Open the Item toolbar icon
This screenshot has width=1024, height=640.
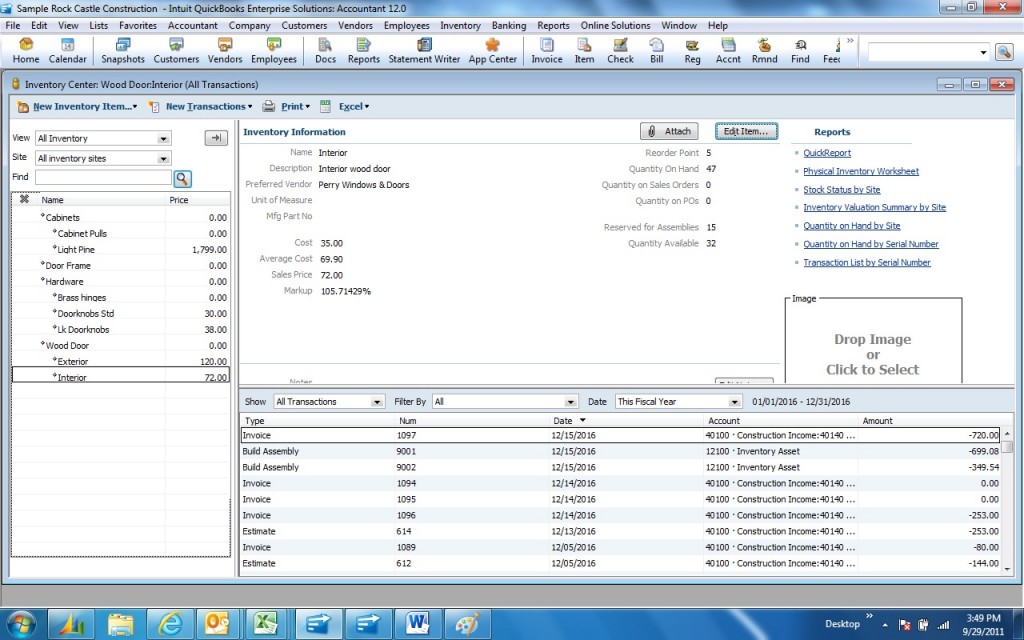pos(584,50)
